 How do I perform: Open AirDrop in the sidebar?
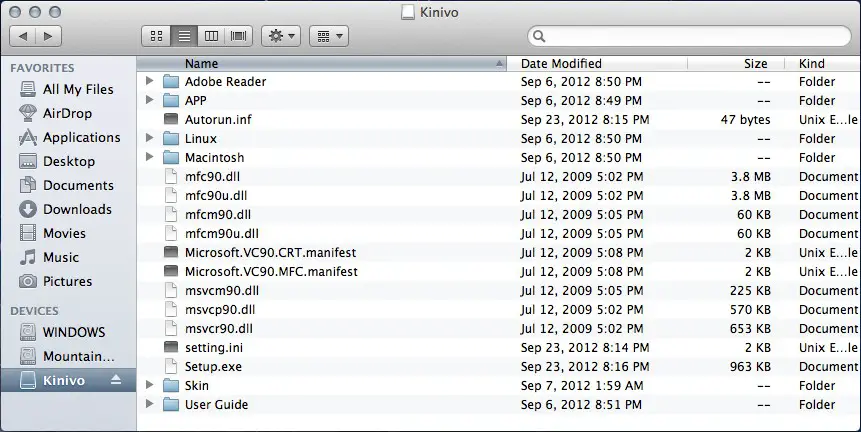coord(68,113)
